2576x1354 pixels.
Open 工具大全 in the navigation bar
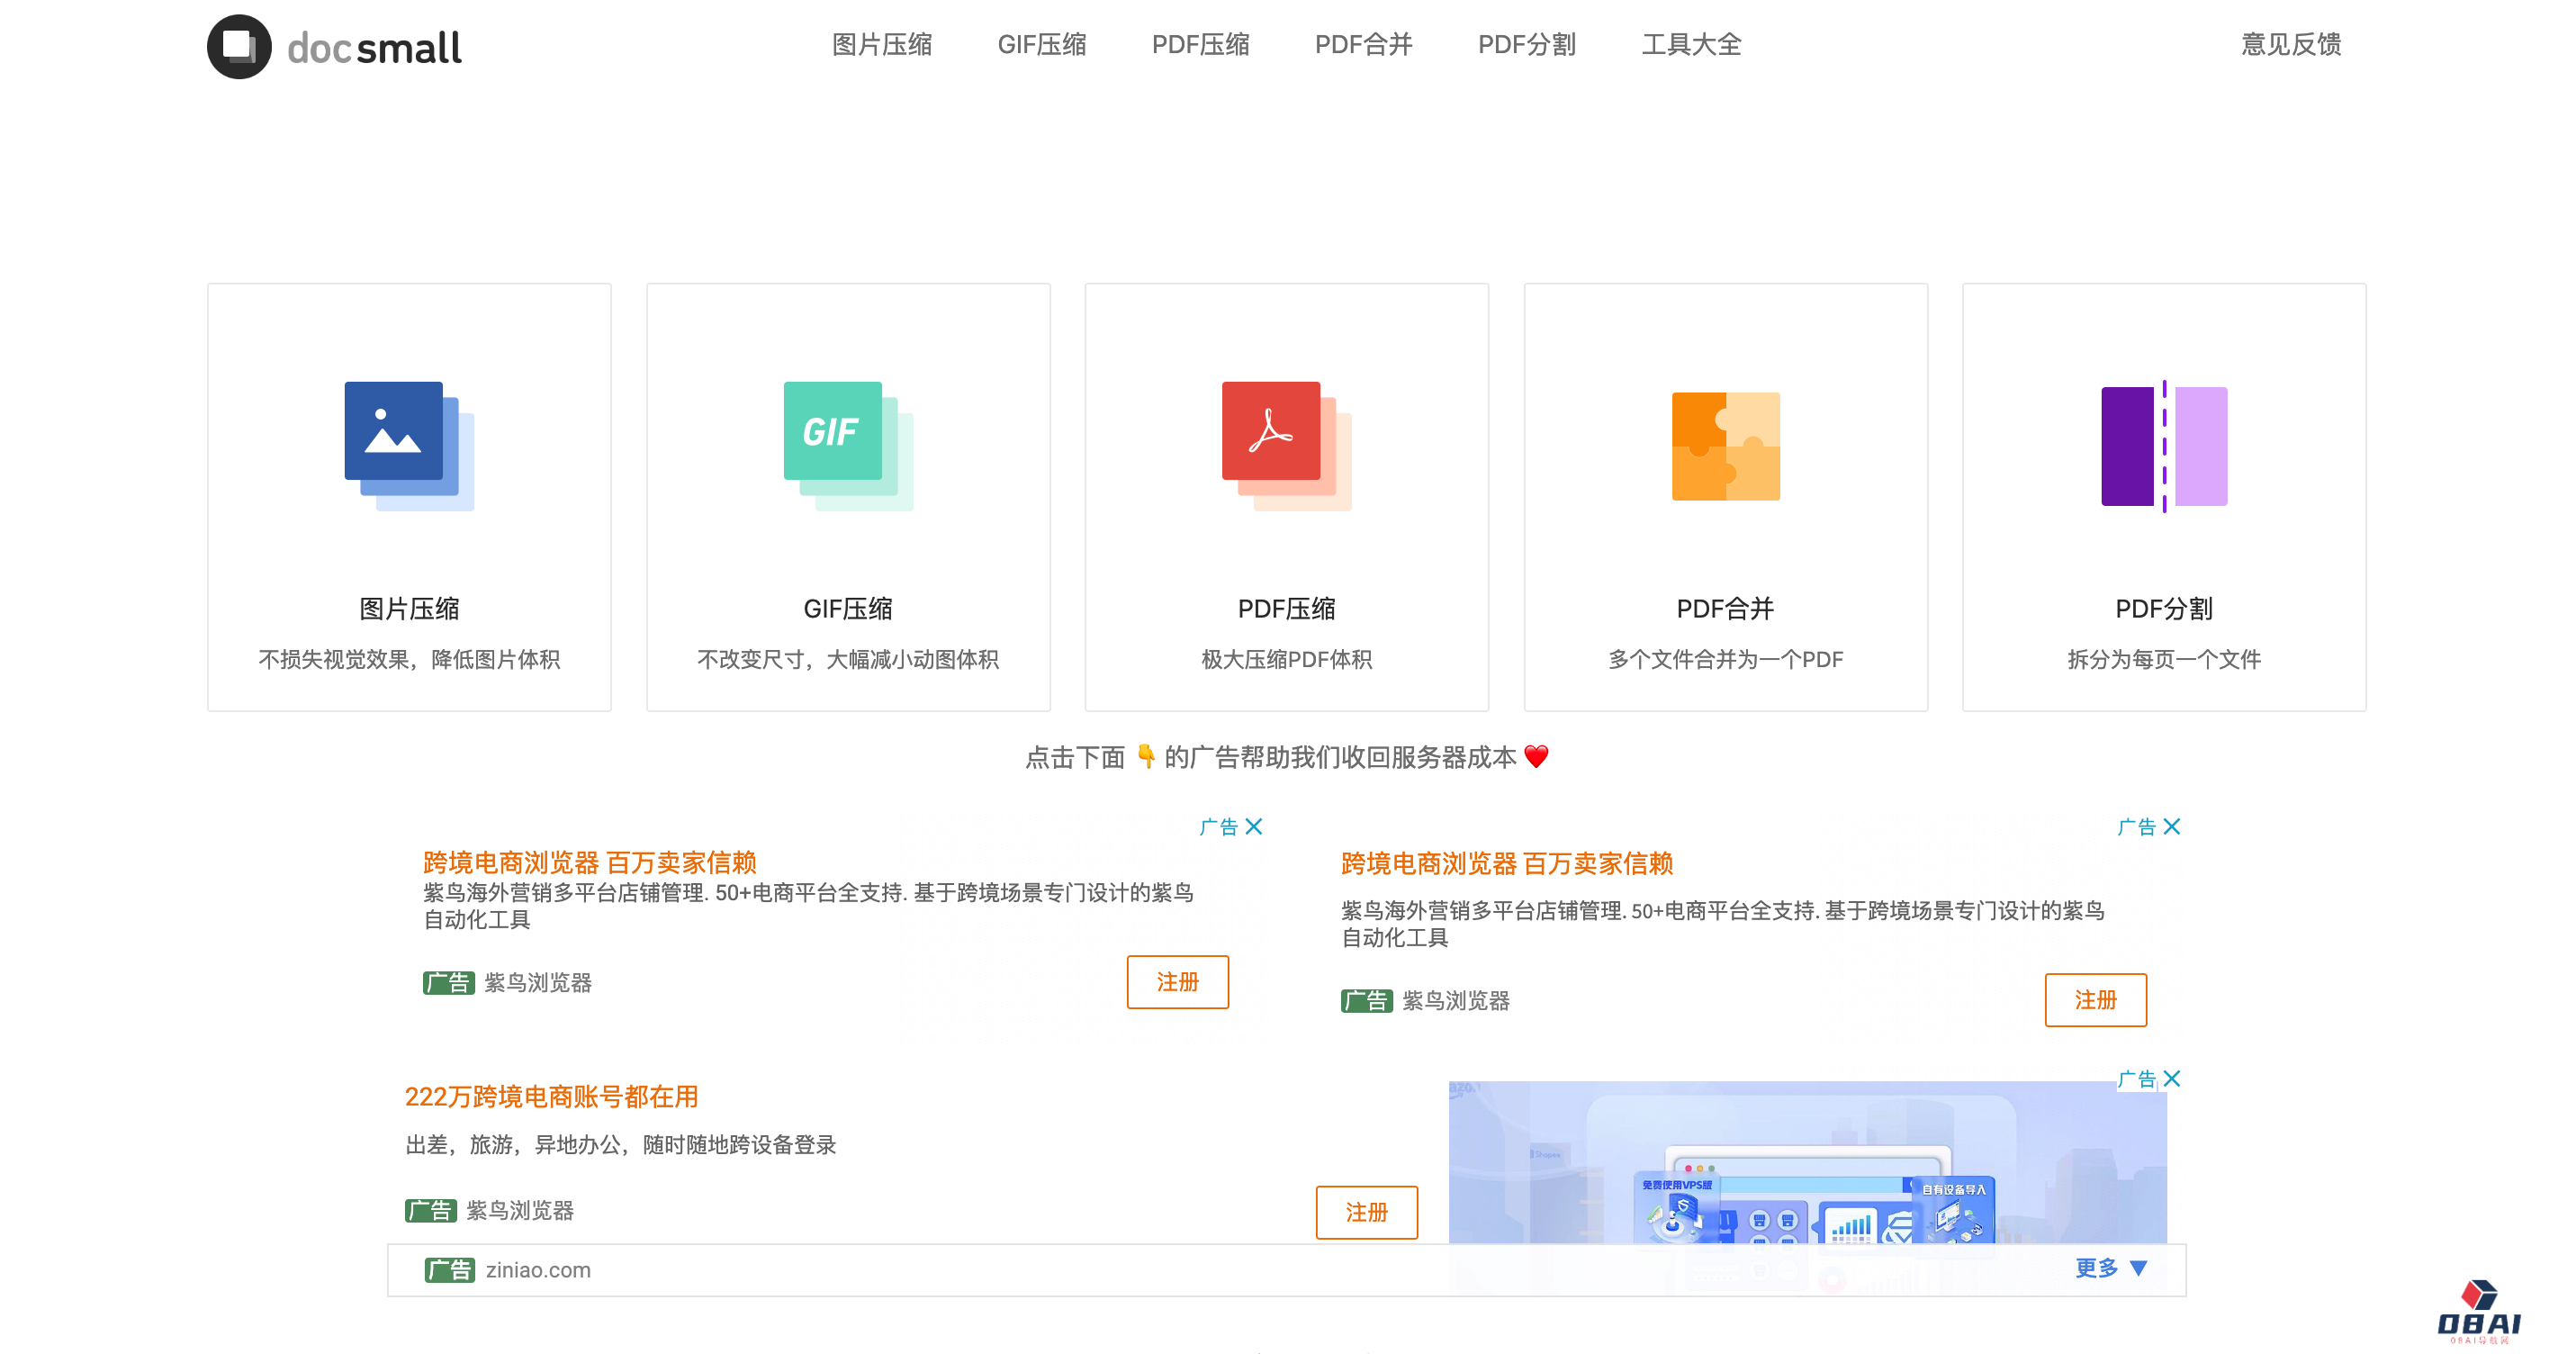(1691, 44)
